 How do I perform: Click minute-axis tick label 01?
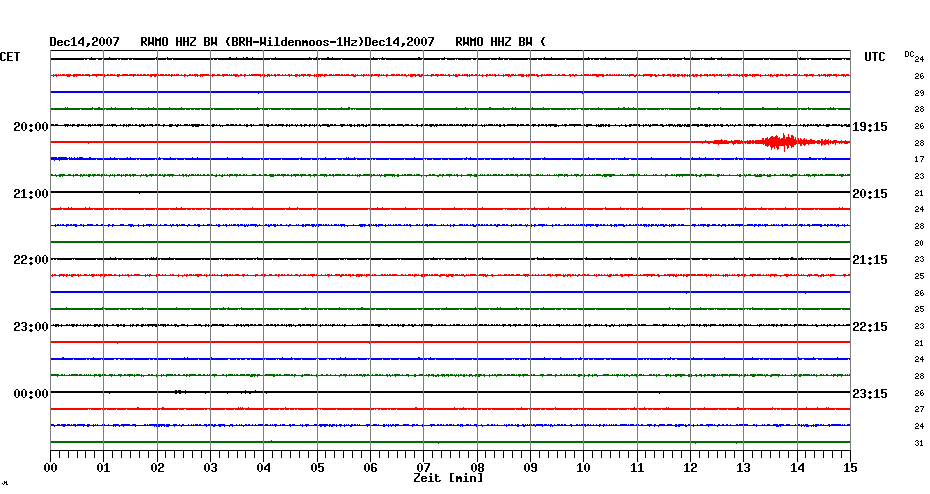[x=104, y=468]
